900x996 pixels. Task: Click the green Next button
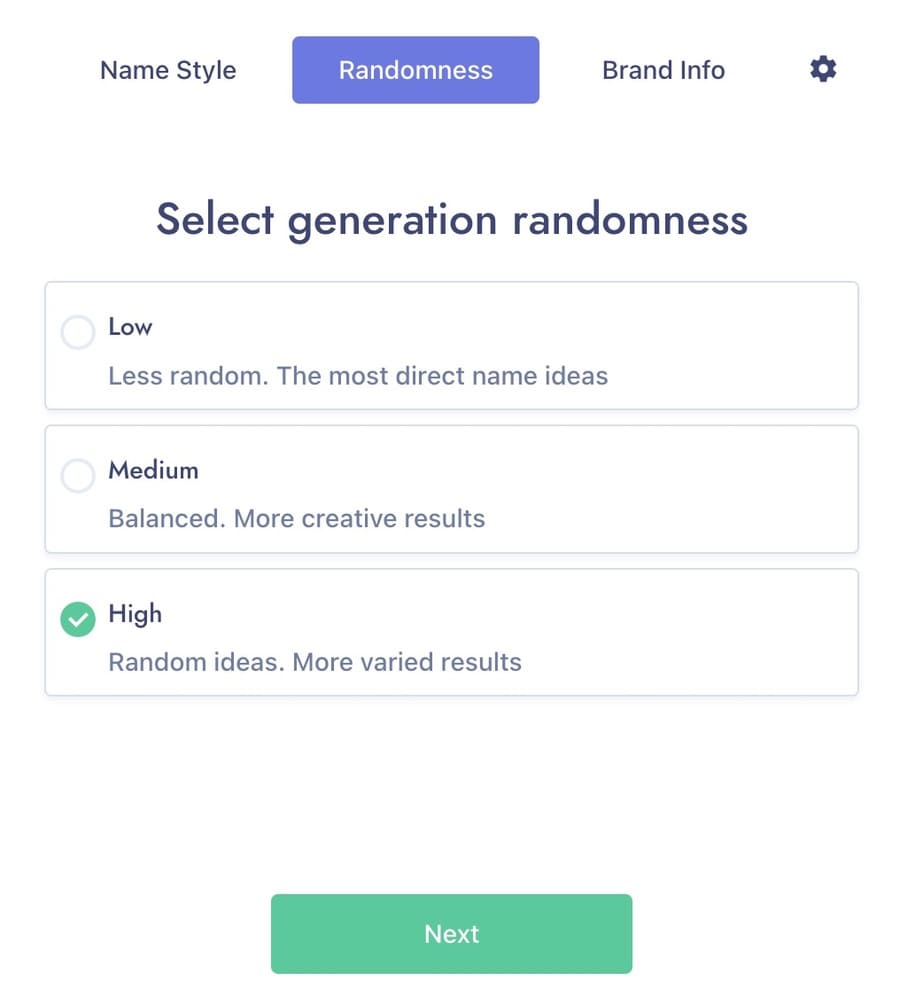pos(452,934)
